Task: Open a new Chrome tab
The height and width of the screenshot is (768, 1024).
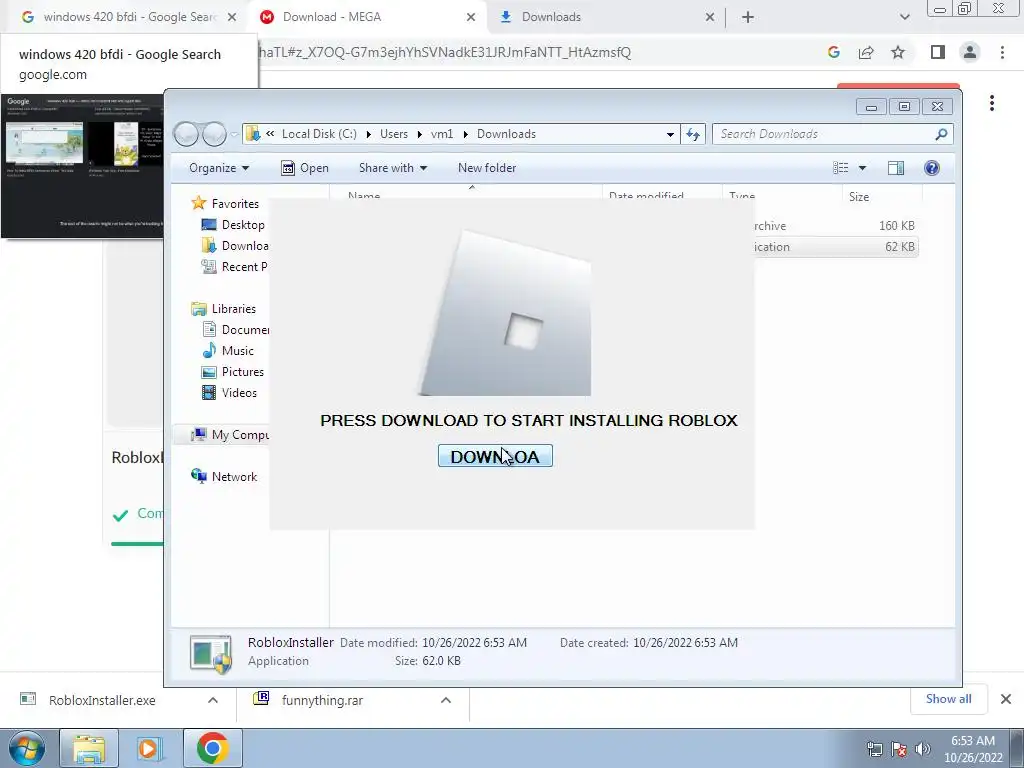Action: click(748, 17)
